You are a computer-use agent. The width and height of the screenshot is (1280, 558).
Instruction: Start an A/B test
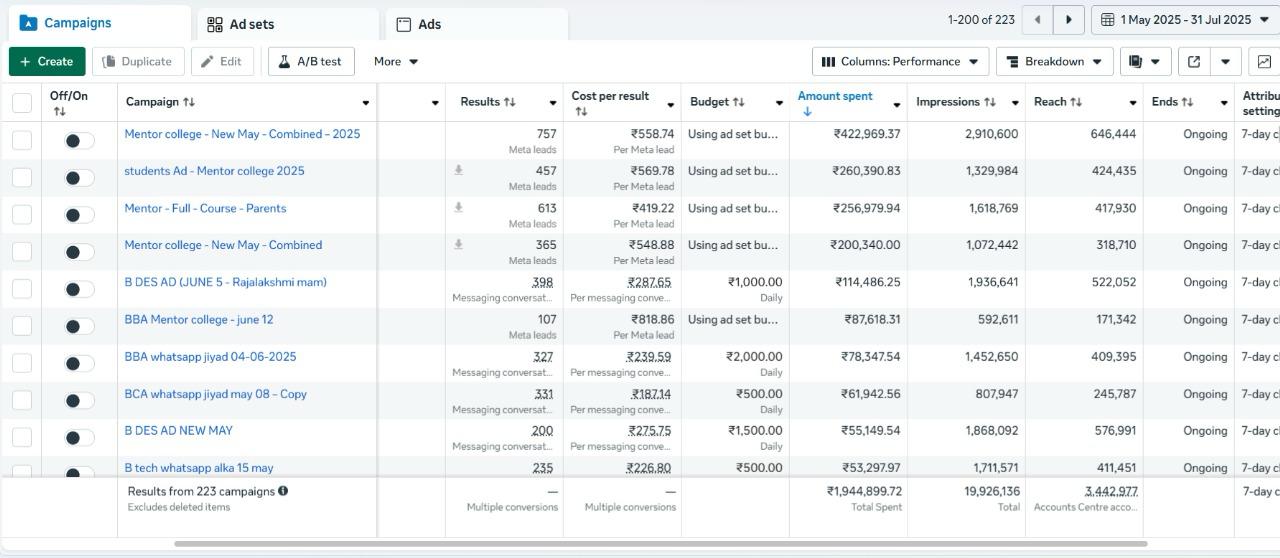311,61
